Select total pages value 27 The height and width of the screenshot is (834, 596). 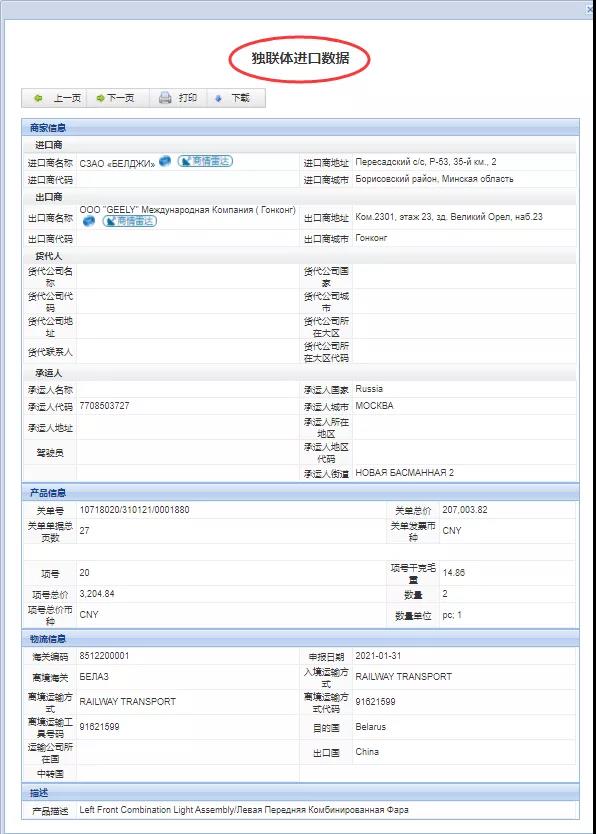(x=85, y=530)
